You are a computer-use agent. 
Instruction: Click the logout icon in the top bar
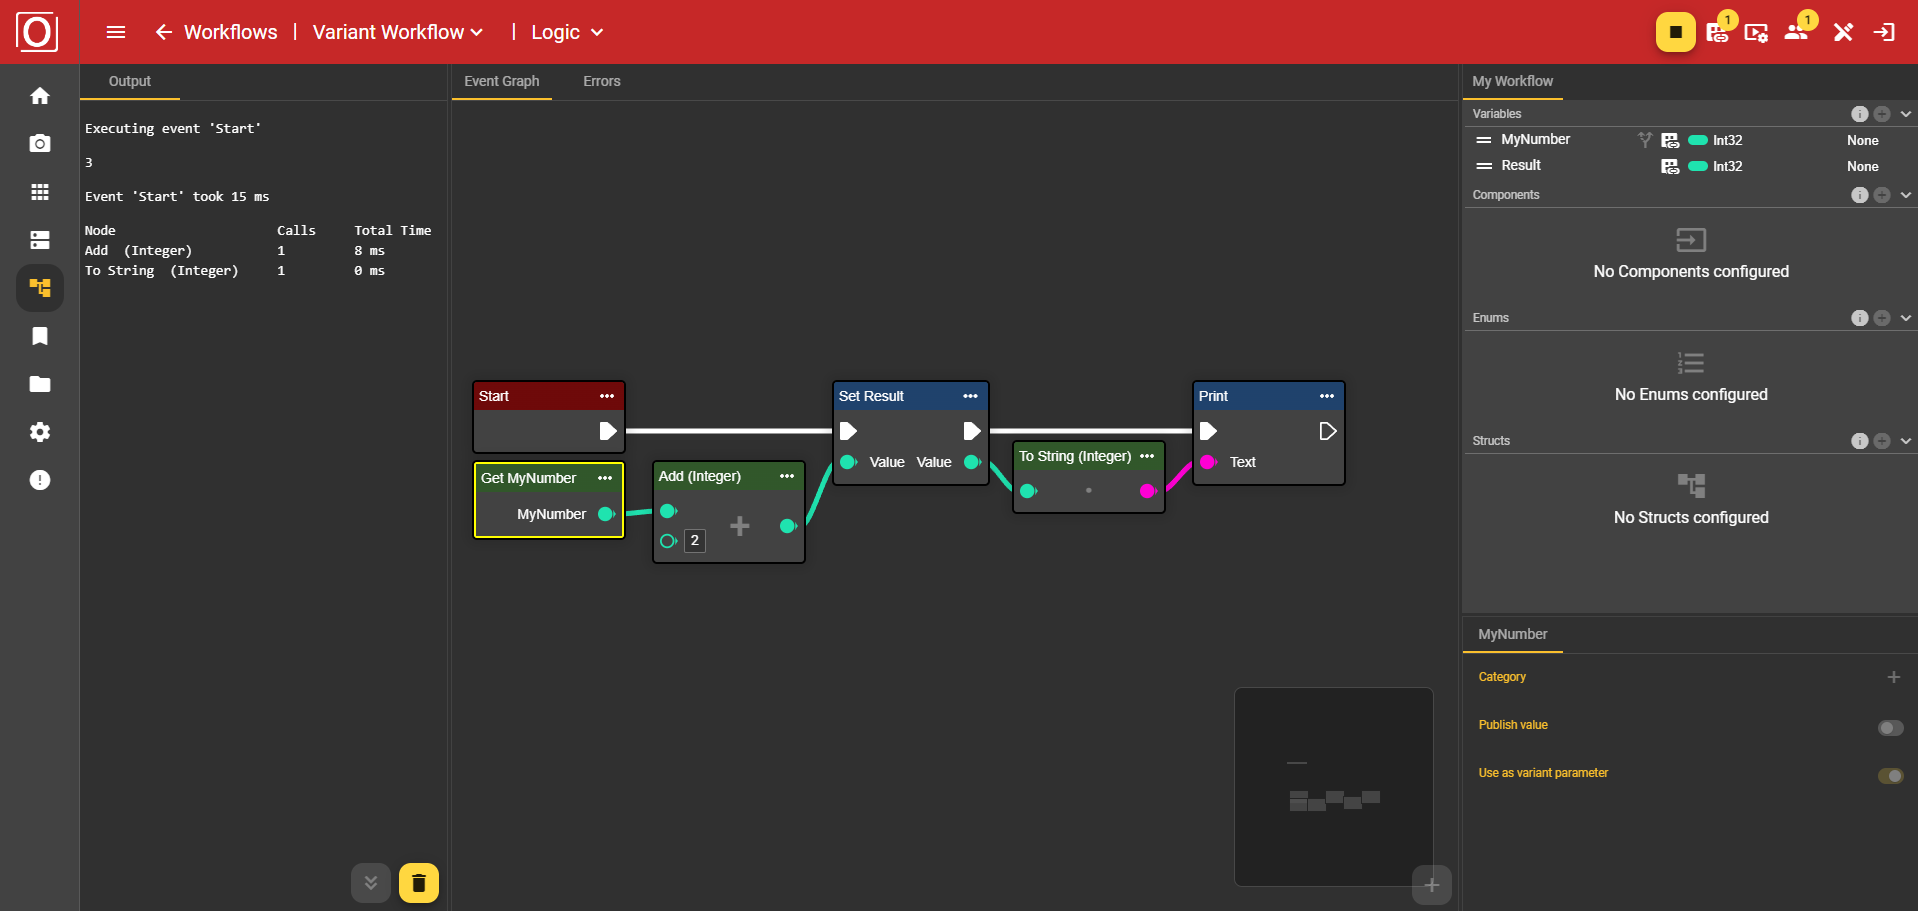click(x=1885, y=32)
